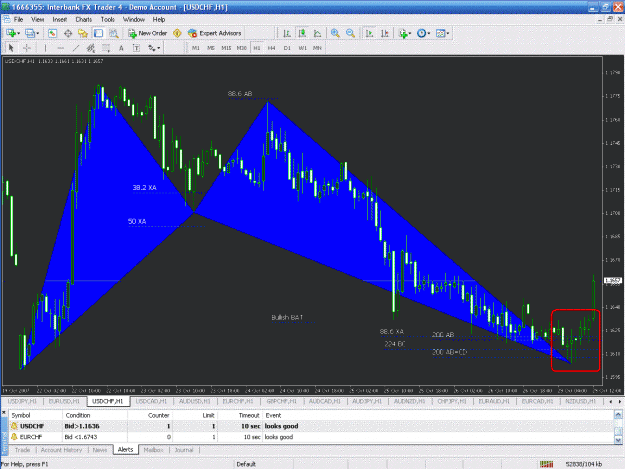
Task: Click the Profiles toolbar icon
Action: [x=29, y=33]
